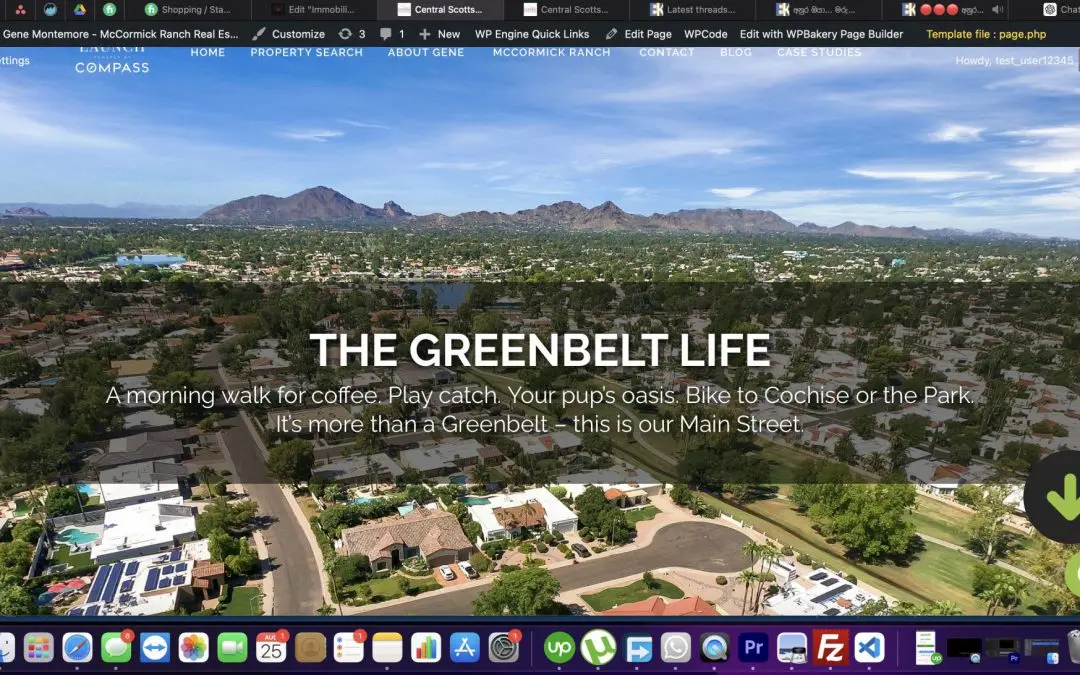Open Customize in the admin bar
1080x675 pixels.
pyautogui.click(x=288, y=34)
